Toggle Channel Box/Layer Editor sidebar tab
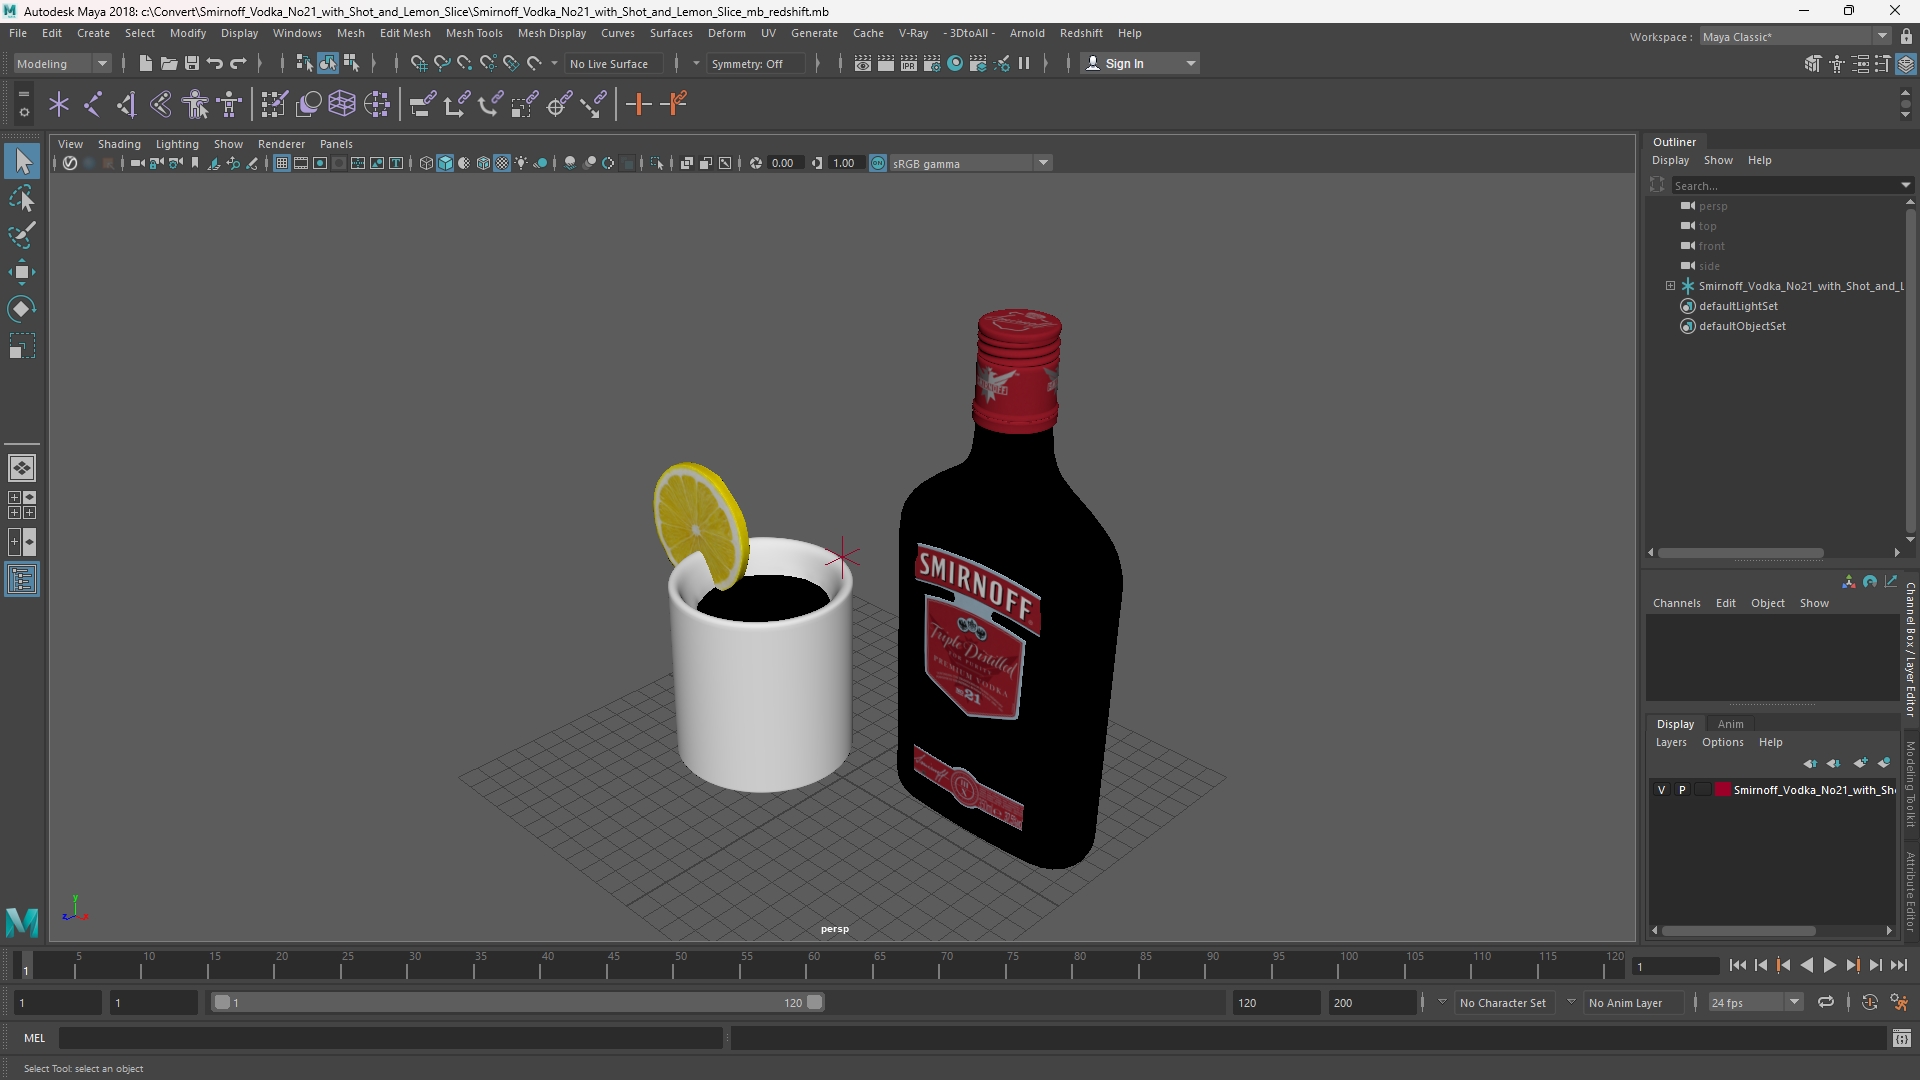The image size is (1920, 1080). pos(1910,650)
